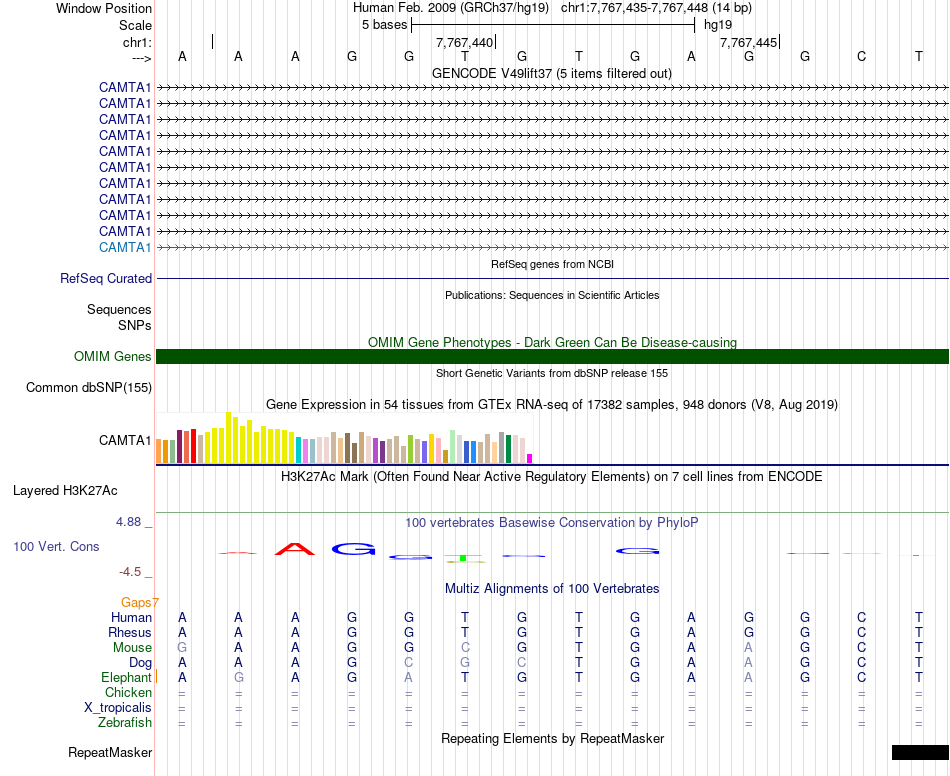Open the GTEx Gene Expression track title
Image resolution: width=950 pixels, height=776 pixels.
(x=552, y=404)
